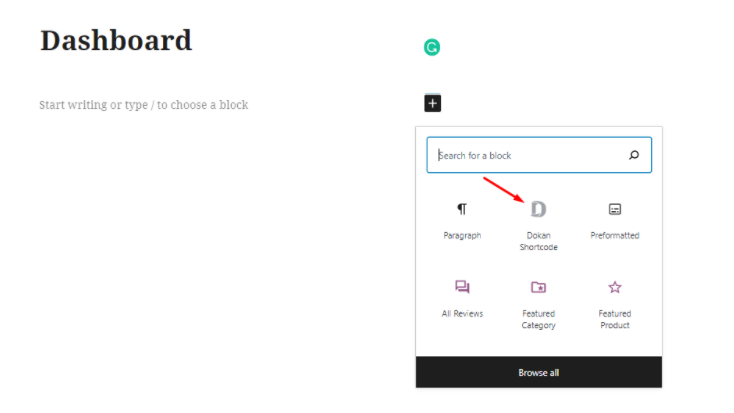
Task: Open the Browse all blocks button
Action: (x=539, y=372)
